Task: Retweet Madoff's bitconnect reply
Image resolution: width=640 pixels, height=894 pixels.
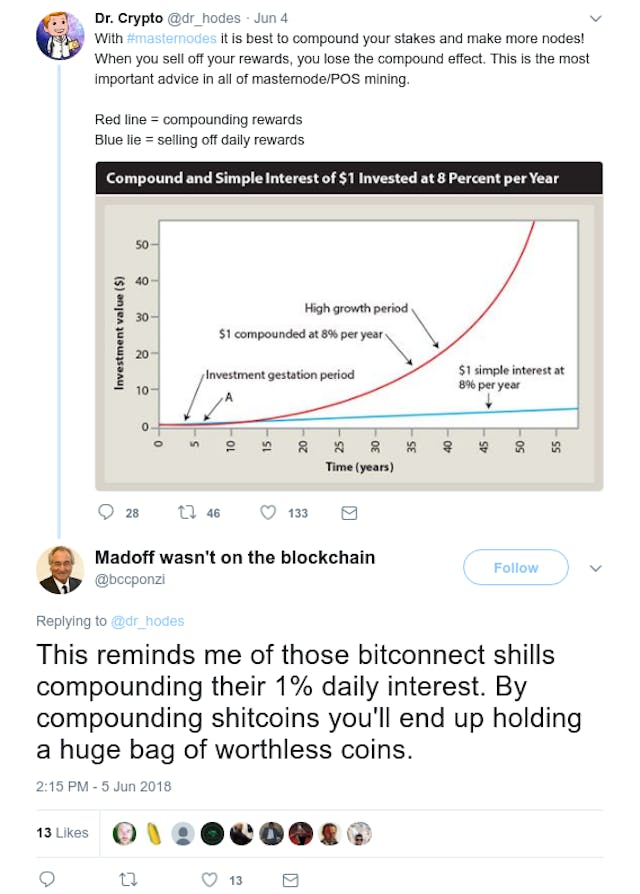Action: tap(128, 879)
